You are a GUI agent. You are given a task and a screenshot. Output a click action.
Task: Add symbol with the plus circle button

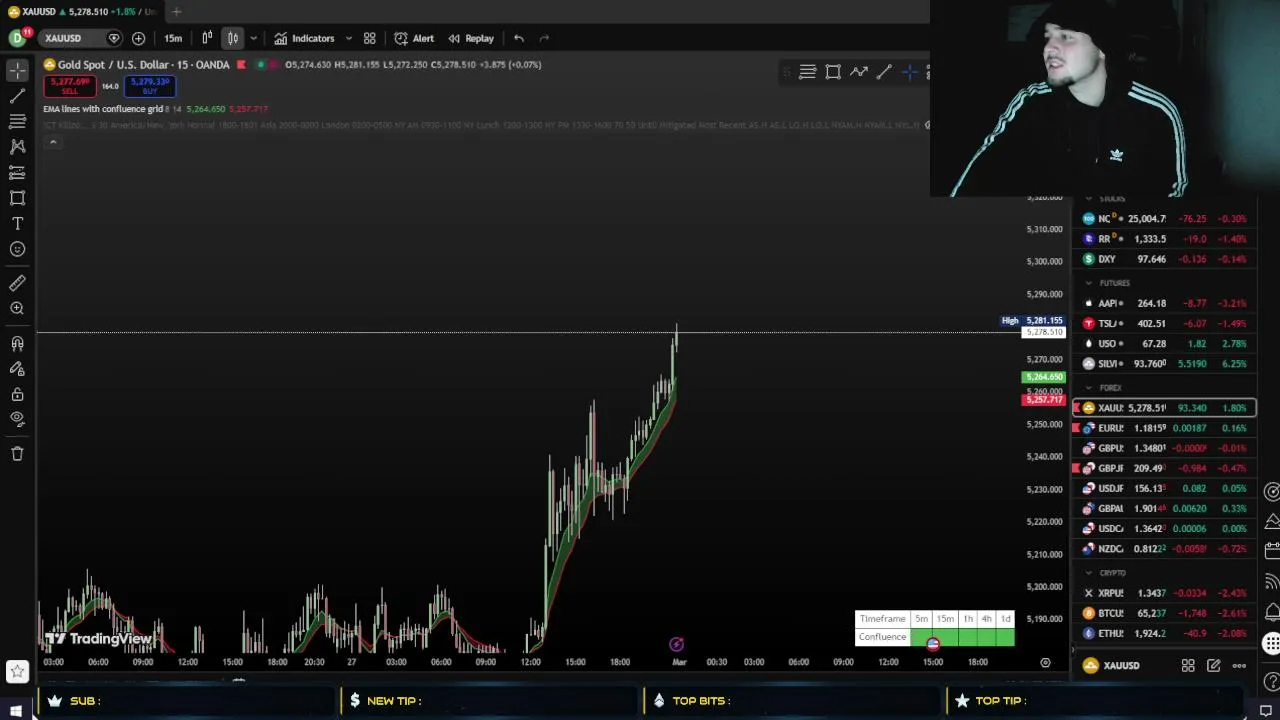[138, 38]
